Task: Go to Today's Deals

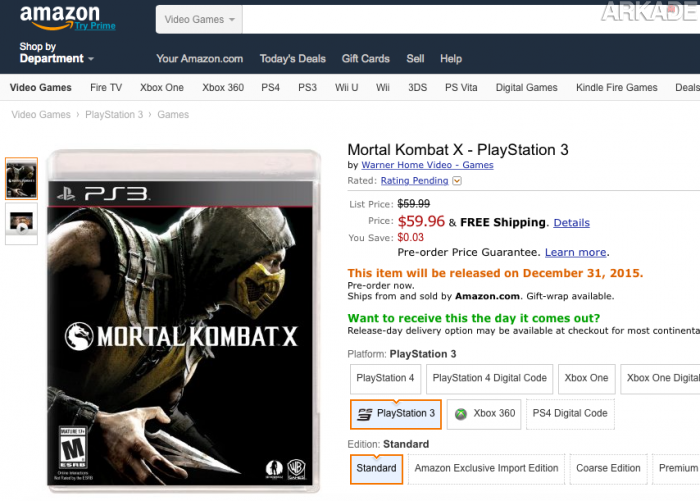Action: pos(293,59)
